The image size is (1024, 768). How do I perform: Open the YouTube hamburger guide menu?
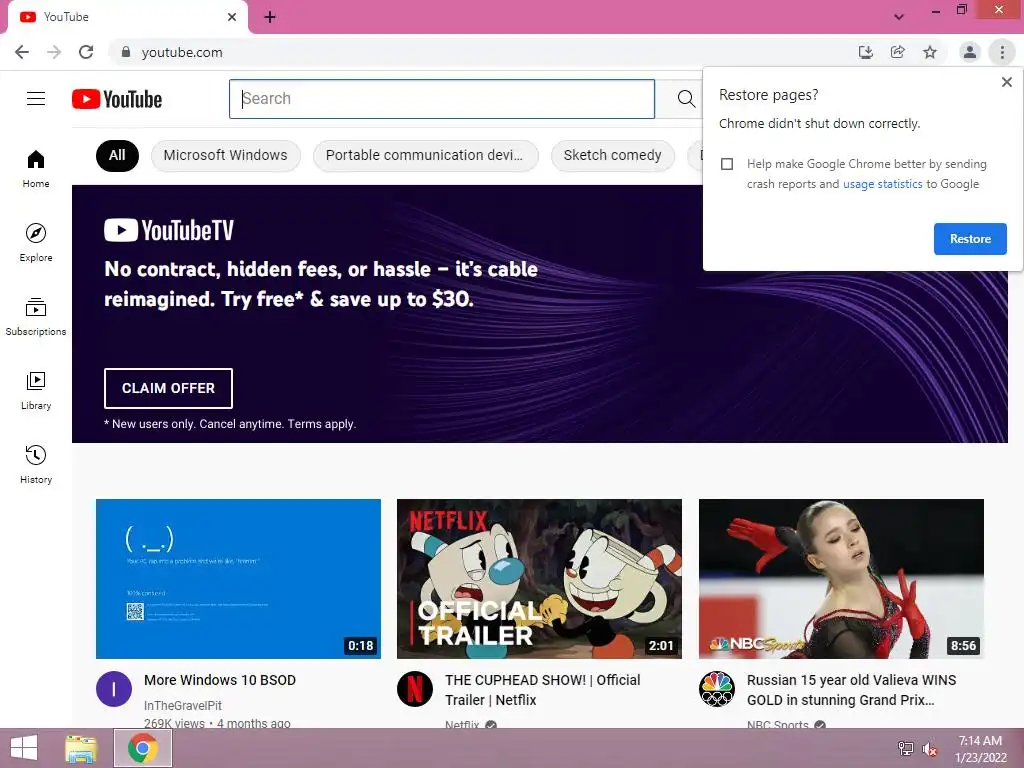(36, 99)
